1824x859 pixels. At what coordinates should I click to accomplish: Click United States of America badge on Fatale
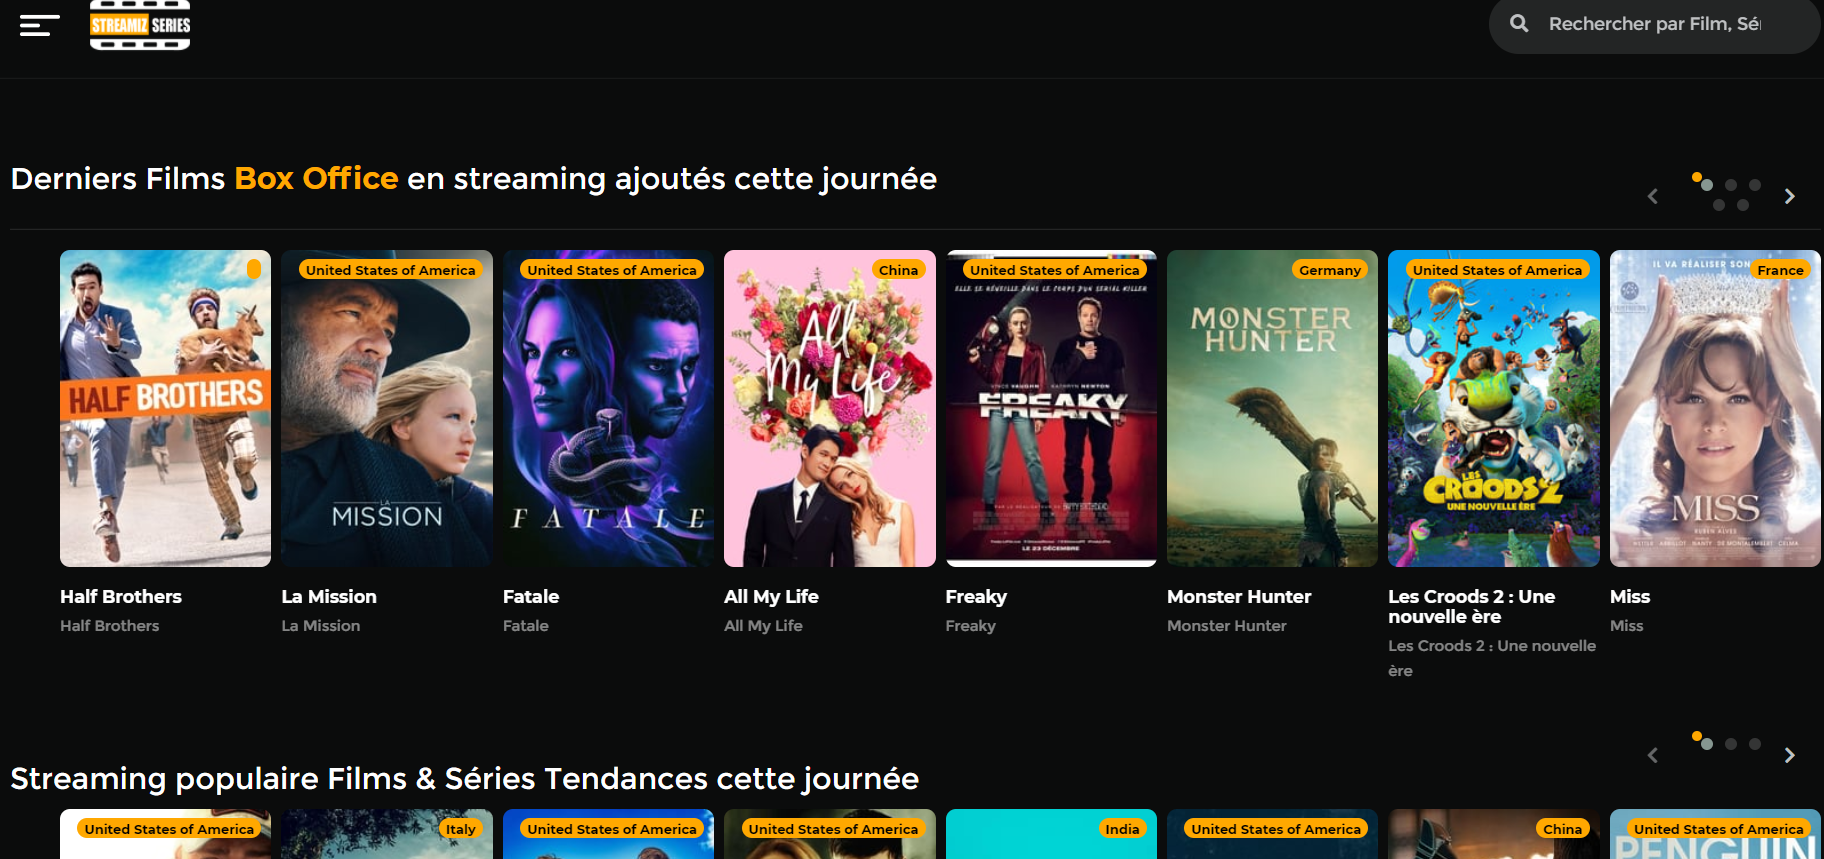pos(612,270)
